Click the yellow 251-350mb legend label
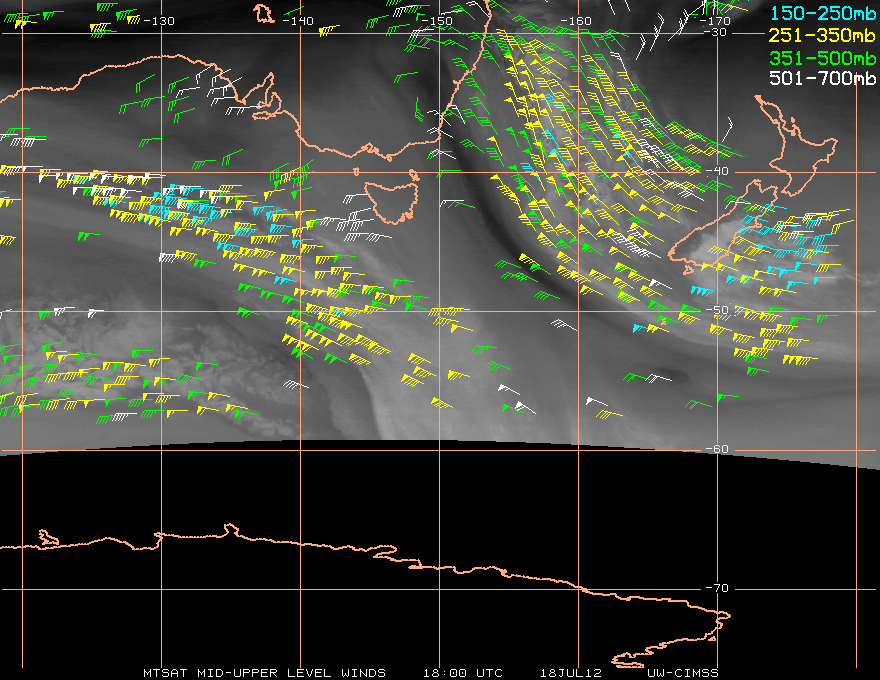The image size is (880, 680). click(x=822, y=35)
